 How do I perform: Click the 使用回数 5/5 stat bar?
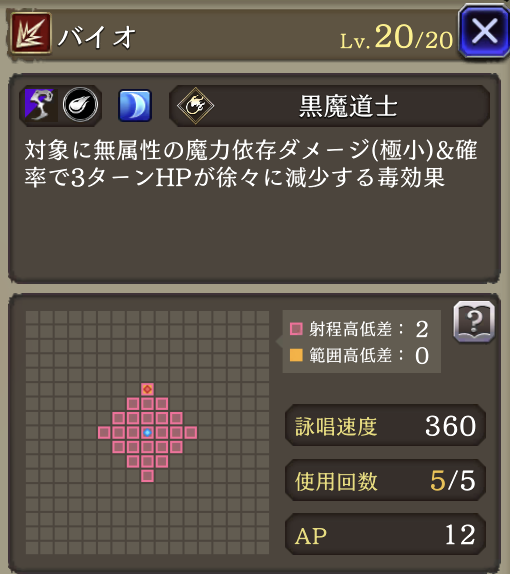pos(385,480)
